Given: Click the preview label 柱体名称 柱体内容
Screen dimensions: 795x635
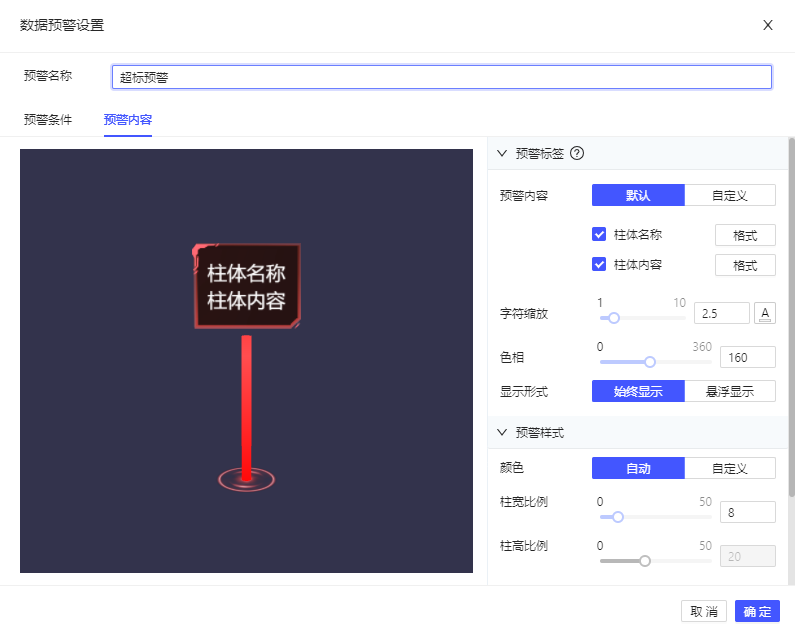Looking at the screenshot, I should coord(247,287).
